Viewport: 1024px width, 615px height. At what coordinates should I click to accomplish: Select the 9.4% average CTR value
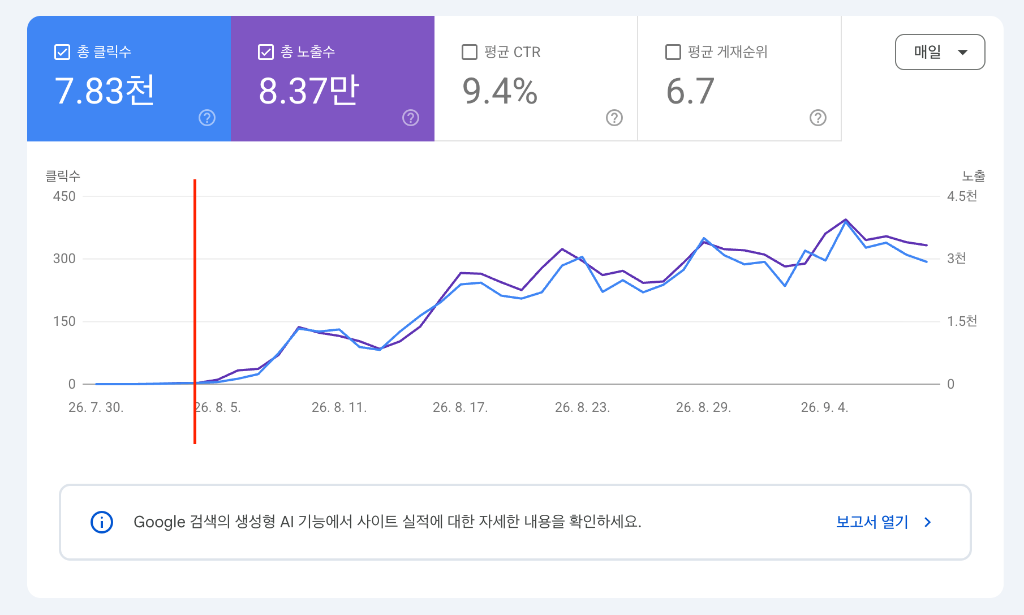click(500, 91)
